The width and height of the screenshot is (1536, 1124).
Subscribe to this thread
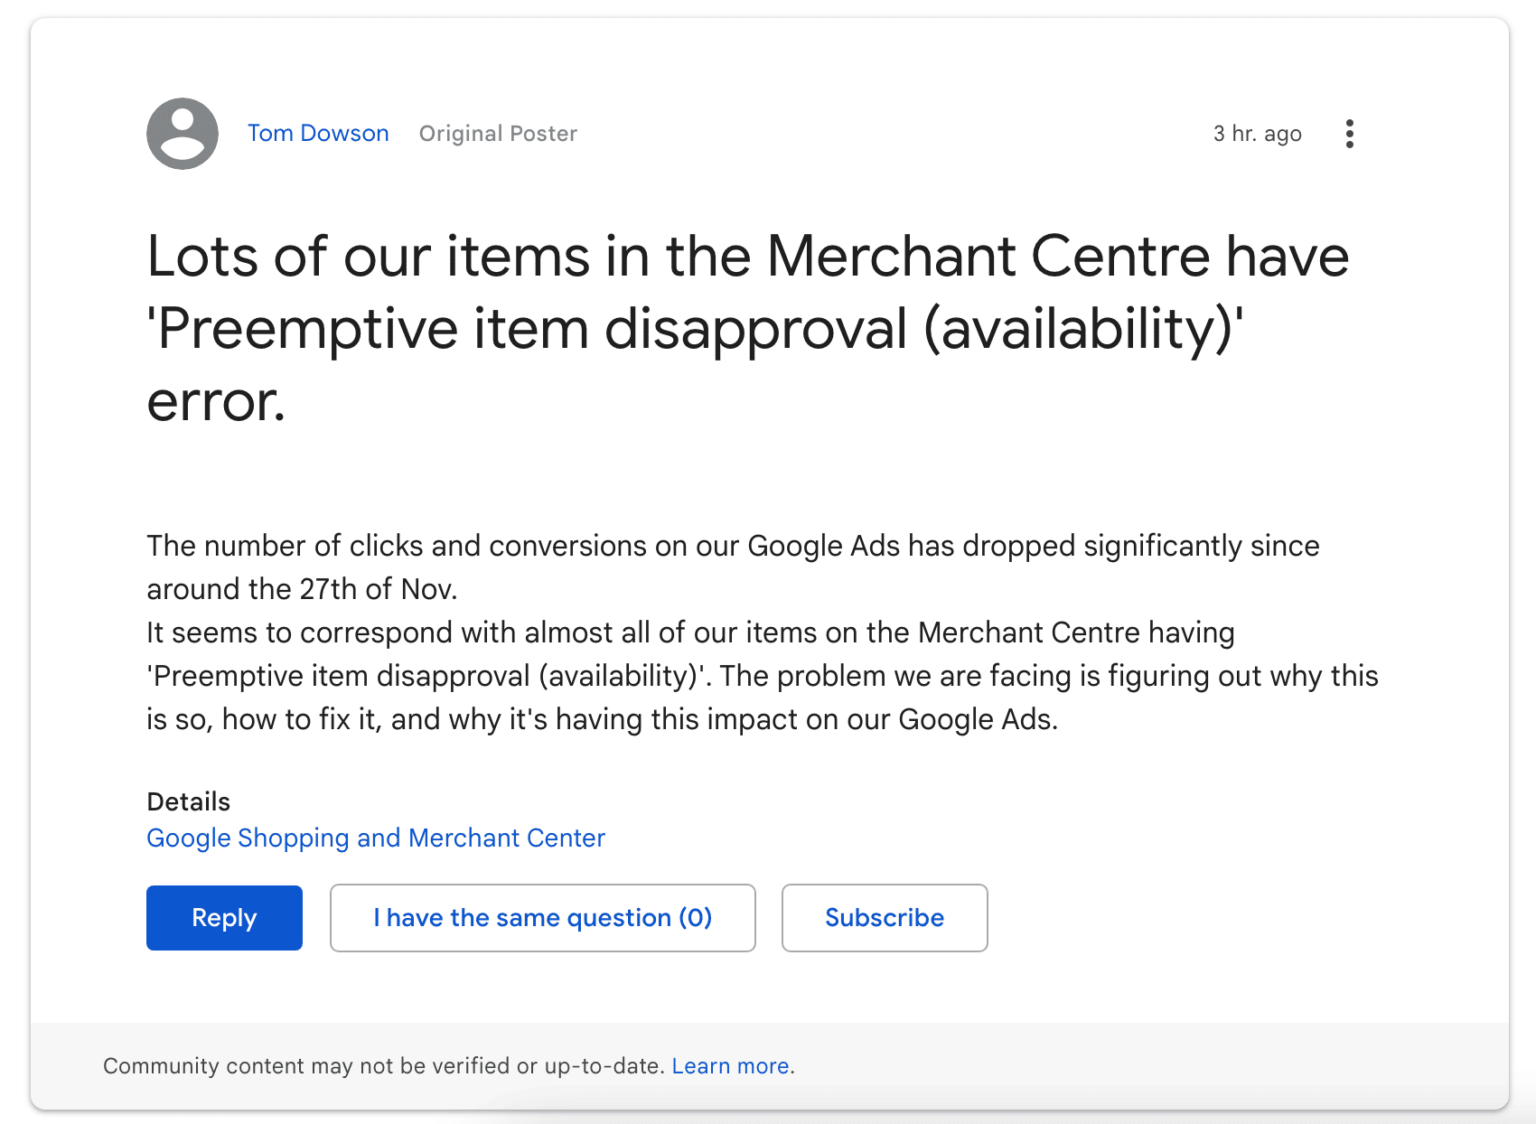click(884, 917)
